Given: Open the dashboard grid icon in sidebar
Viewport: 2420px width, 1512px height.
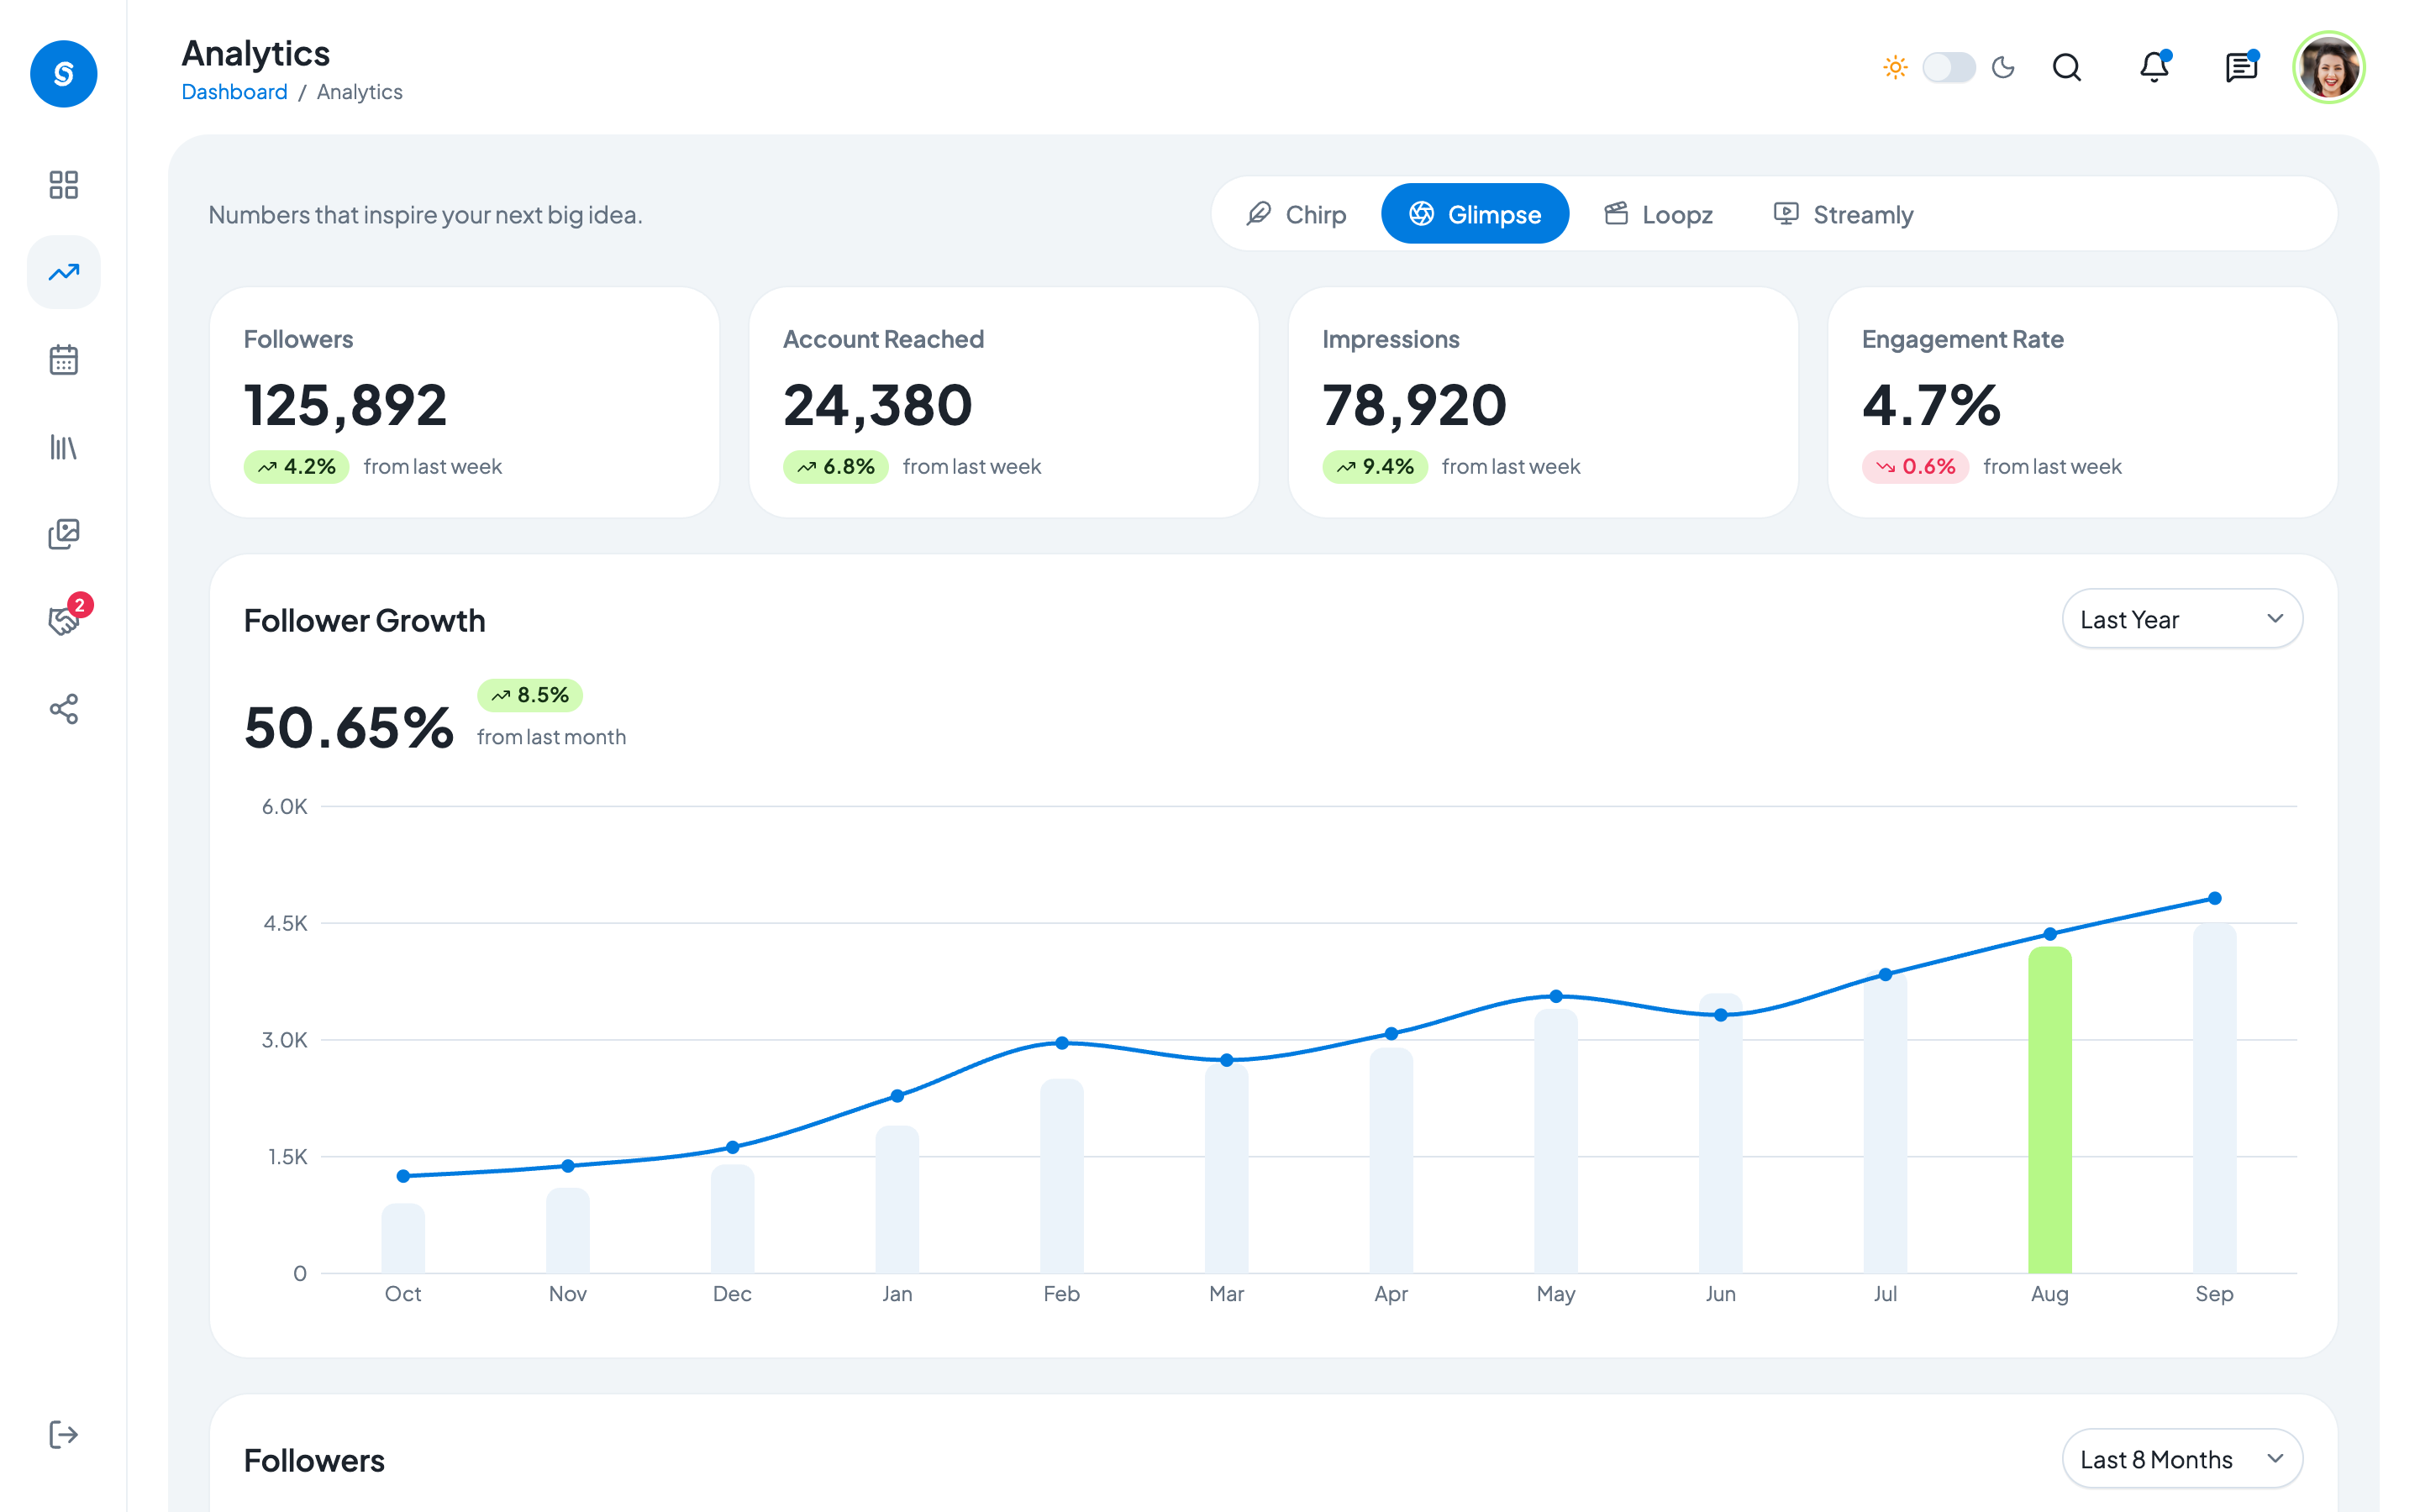Looking at the screenshot, I should 63,185.
